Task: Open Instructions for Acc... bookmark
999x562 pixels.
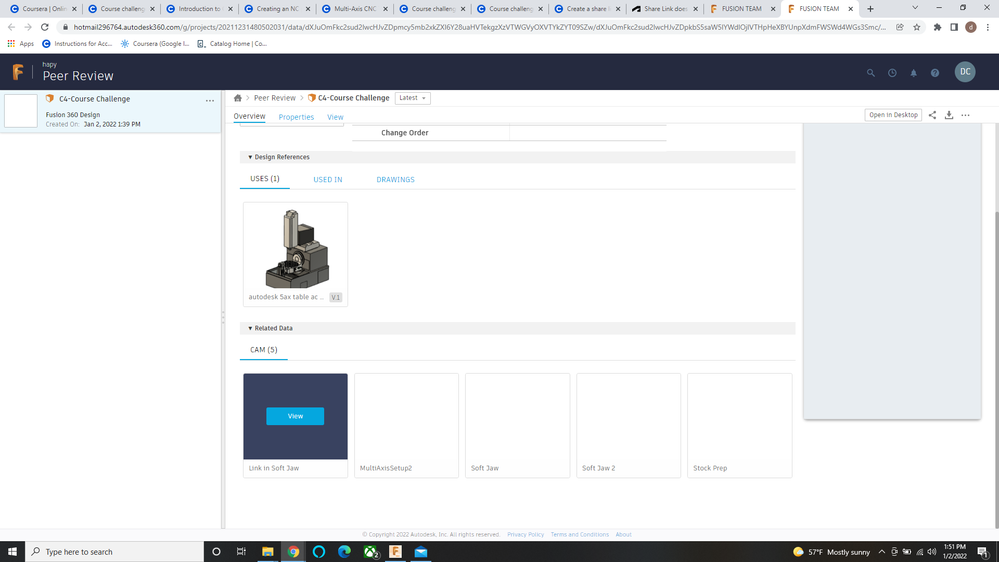Action: click(x=76, y=44)
